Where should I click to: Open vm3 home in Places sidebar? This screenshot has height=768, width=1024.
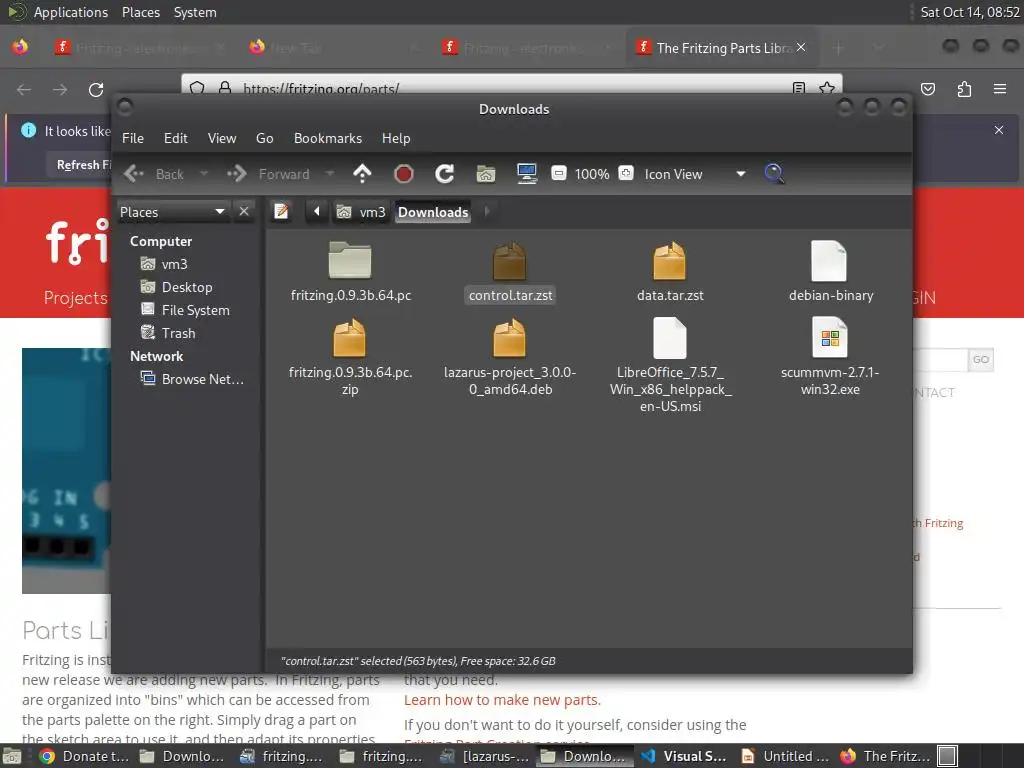(x=165, y=264)
